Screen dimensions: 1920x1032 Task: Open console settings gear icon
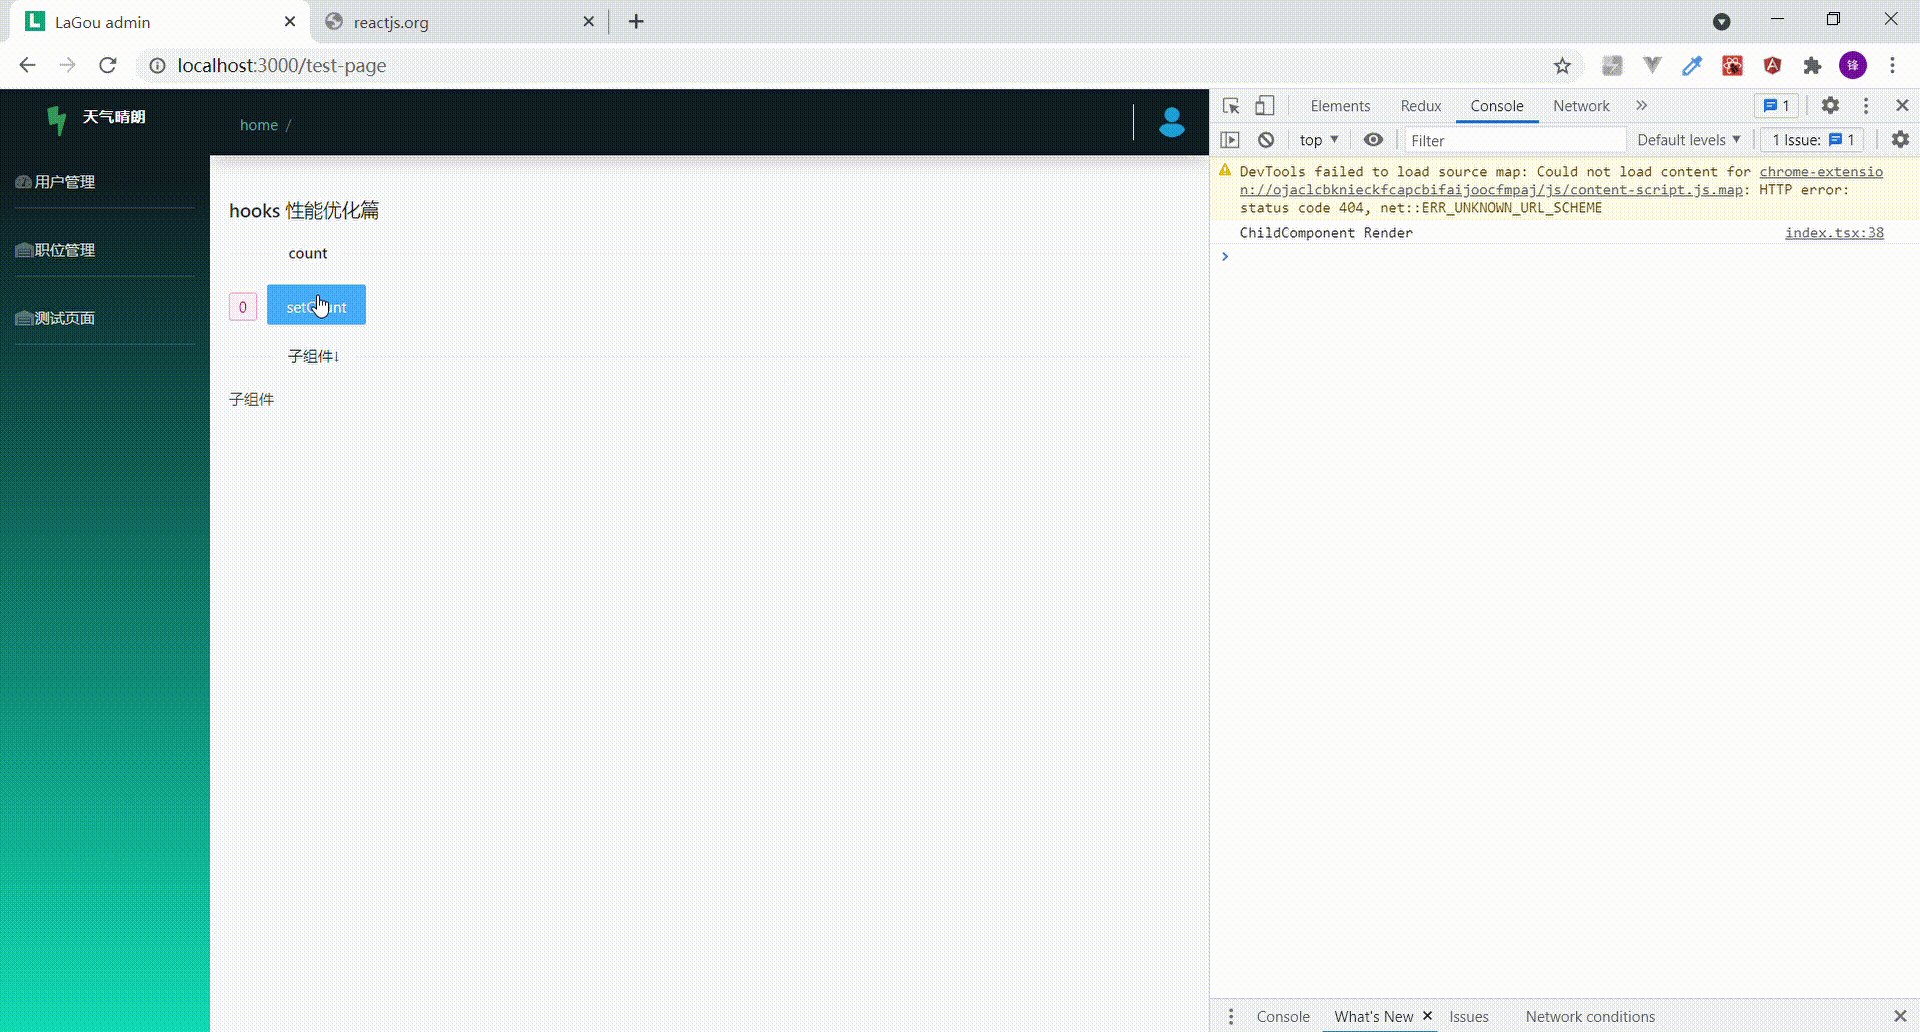(1900, 140)
